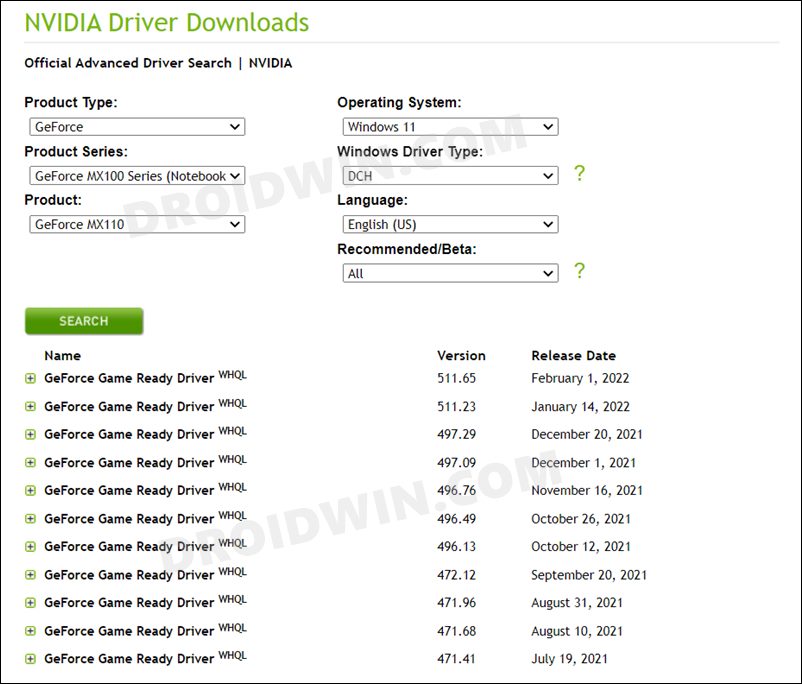Open GeForce Game Ready Driver from October 12, 2021
The width and height of the screenshot is (802, 684).
129,547
